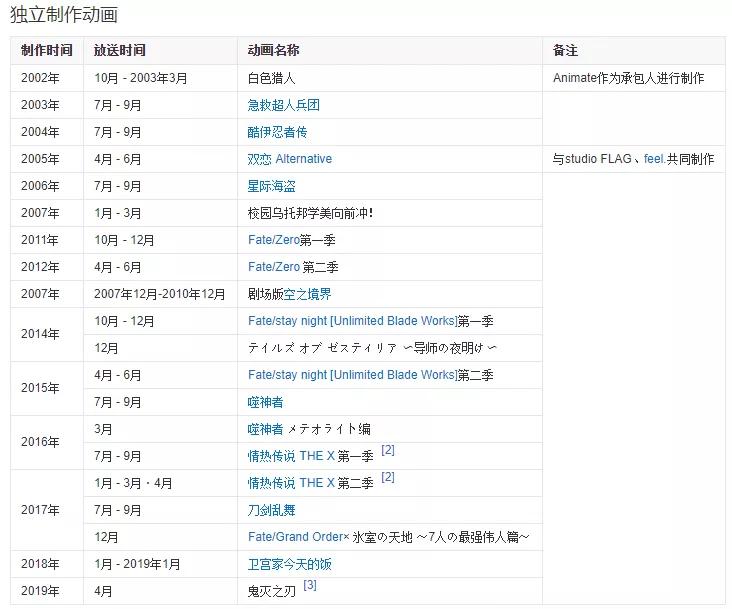
Task: Open Fate/stay night Unlimited Blade Works 第二季 link
Action: (352, 375)
